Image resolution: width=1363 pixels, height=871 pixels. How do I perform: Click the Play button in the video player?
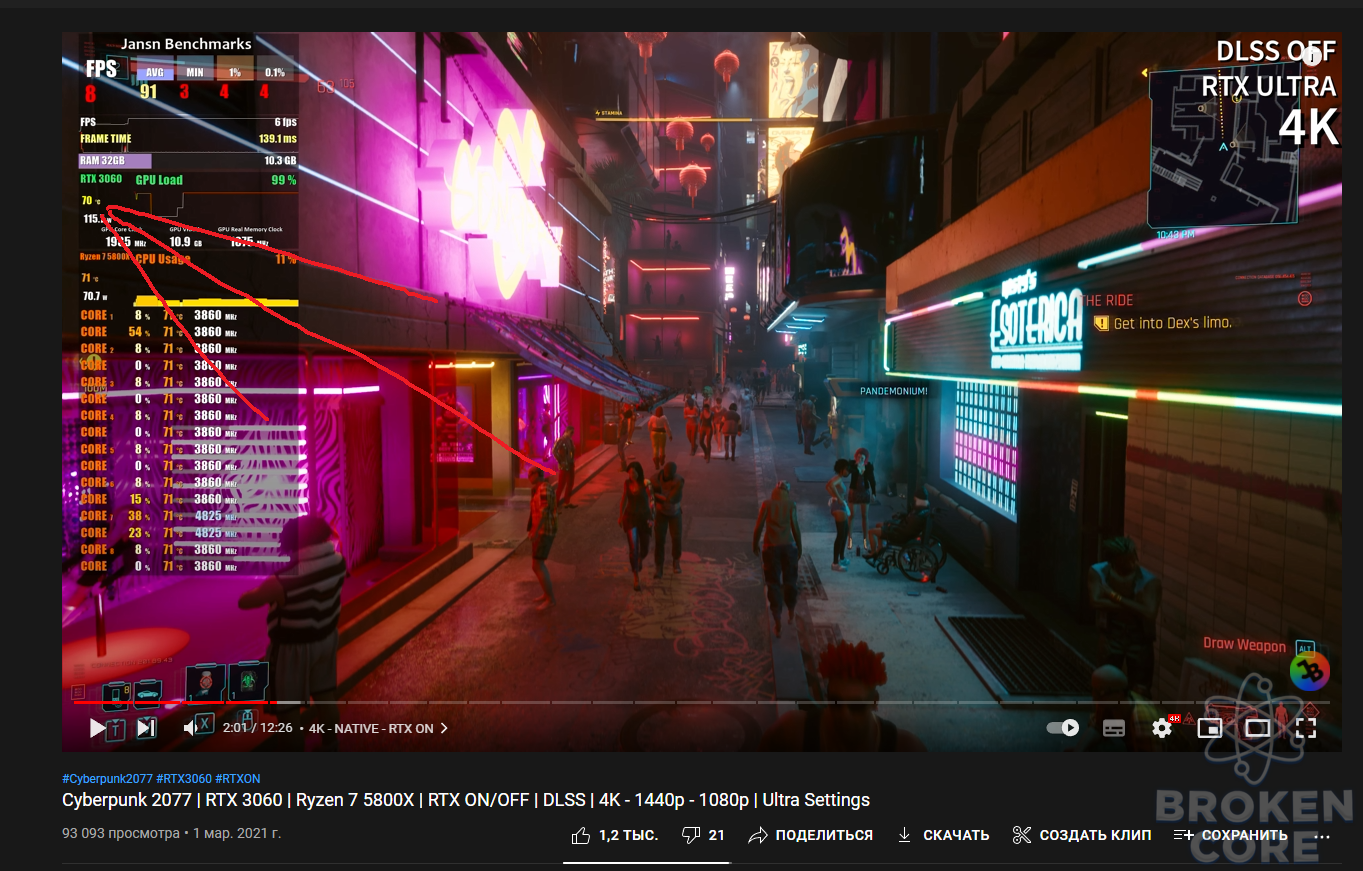coord(97,728)
